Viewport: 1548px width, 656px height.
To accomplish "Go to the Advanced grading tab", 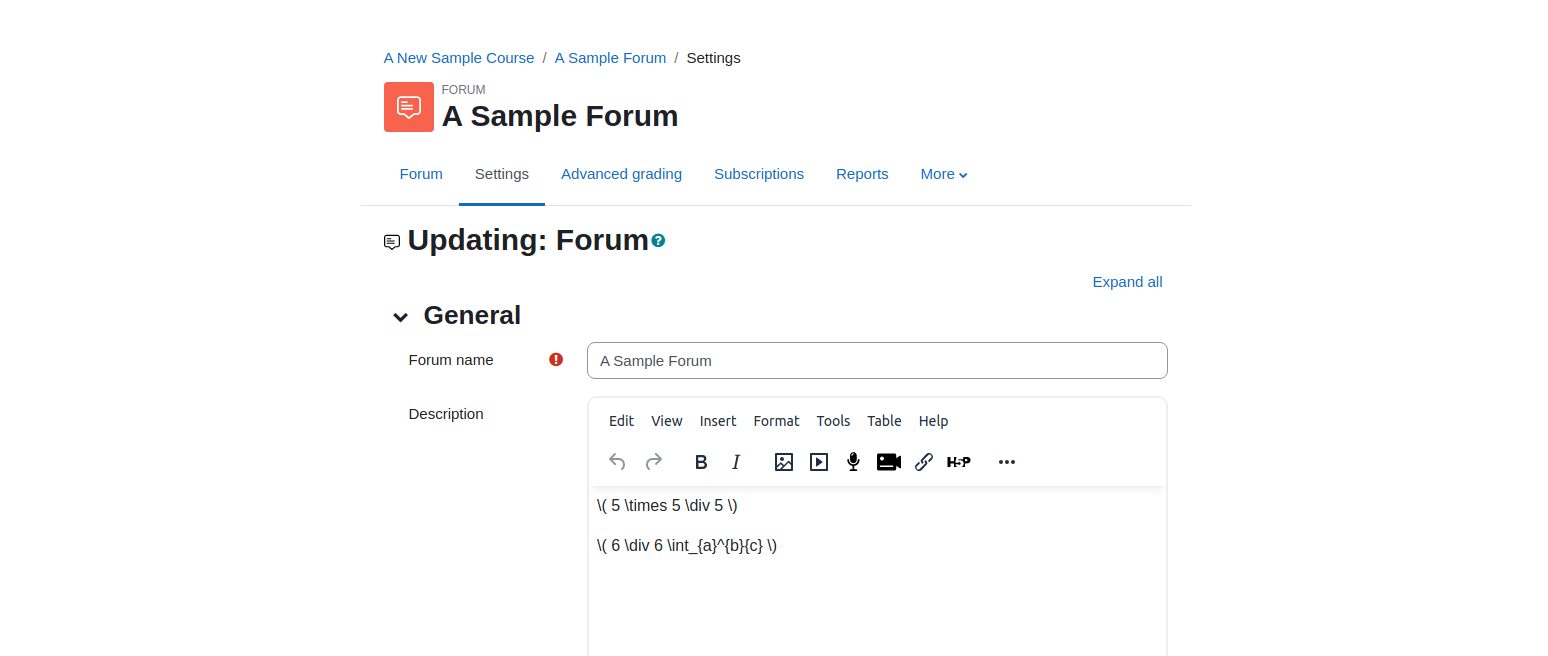I will pyautogui.click(x=621, y=174).
